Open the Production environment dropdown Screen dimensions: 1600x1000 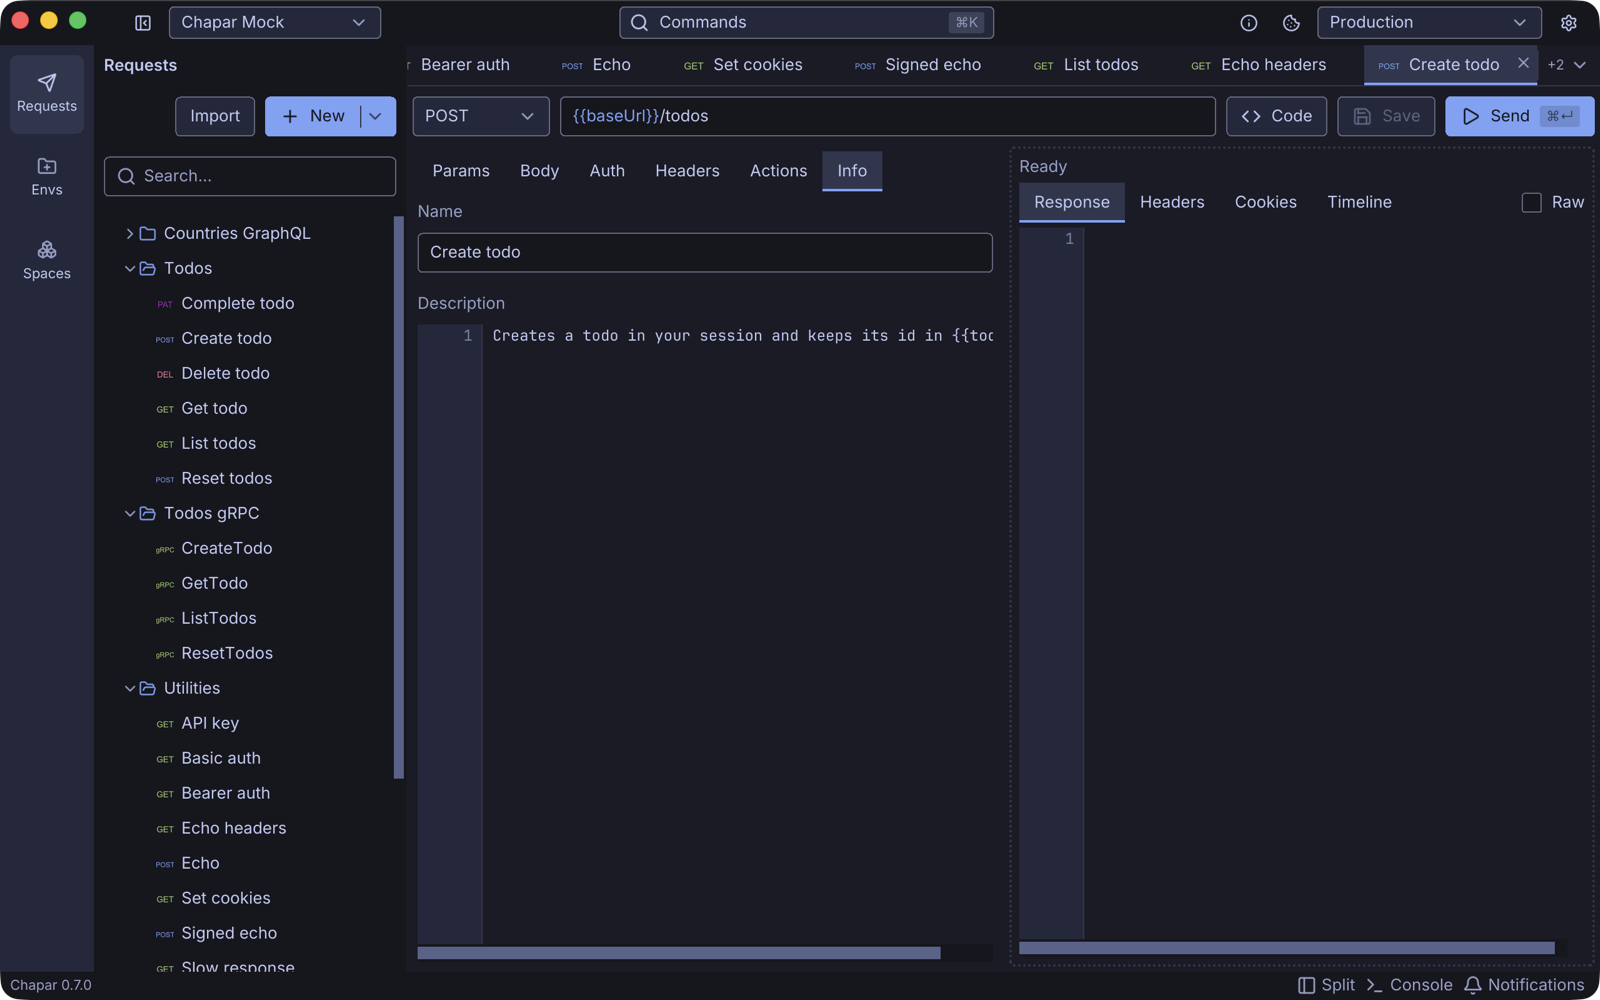coord(1428,22)
